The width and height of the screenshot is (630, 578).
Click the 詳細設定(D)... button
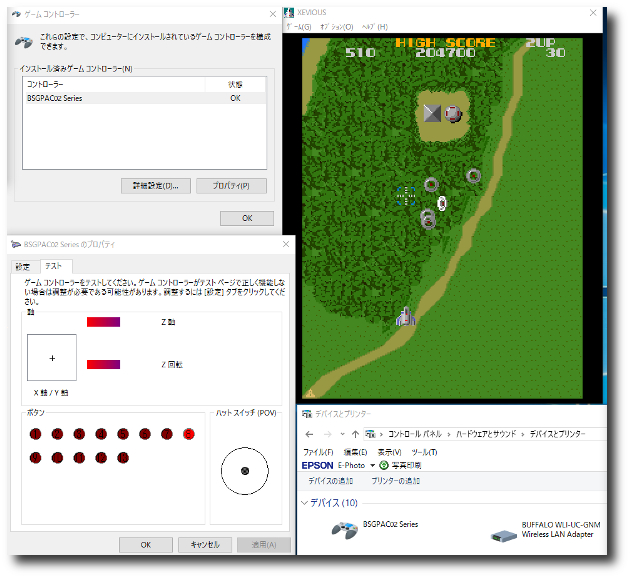click(154, 185)
